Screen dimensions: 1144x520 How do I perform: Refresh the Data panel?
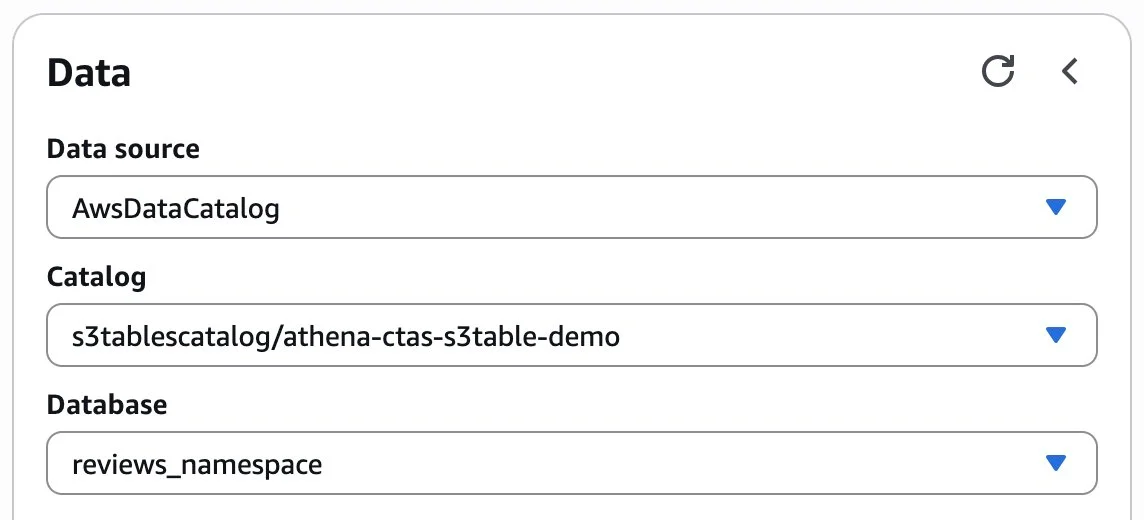click(x=997, y=71)
